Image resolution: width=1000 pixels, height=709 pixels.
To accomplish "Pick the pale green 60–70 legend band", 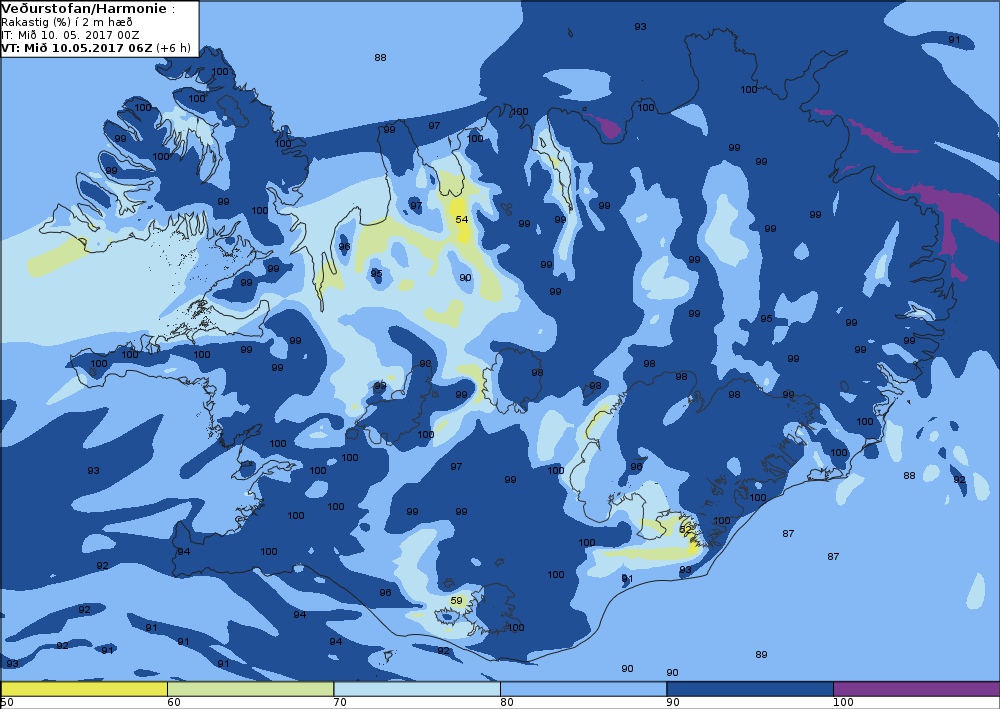I will tap(250, 689).
